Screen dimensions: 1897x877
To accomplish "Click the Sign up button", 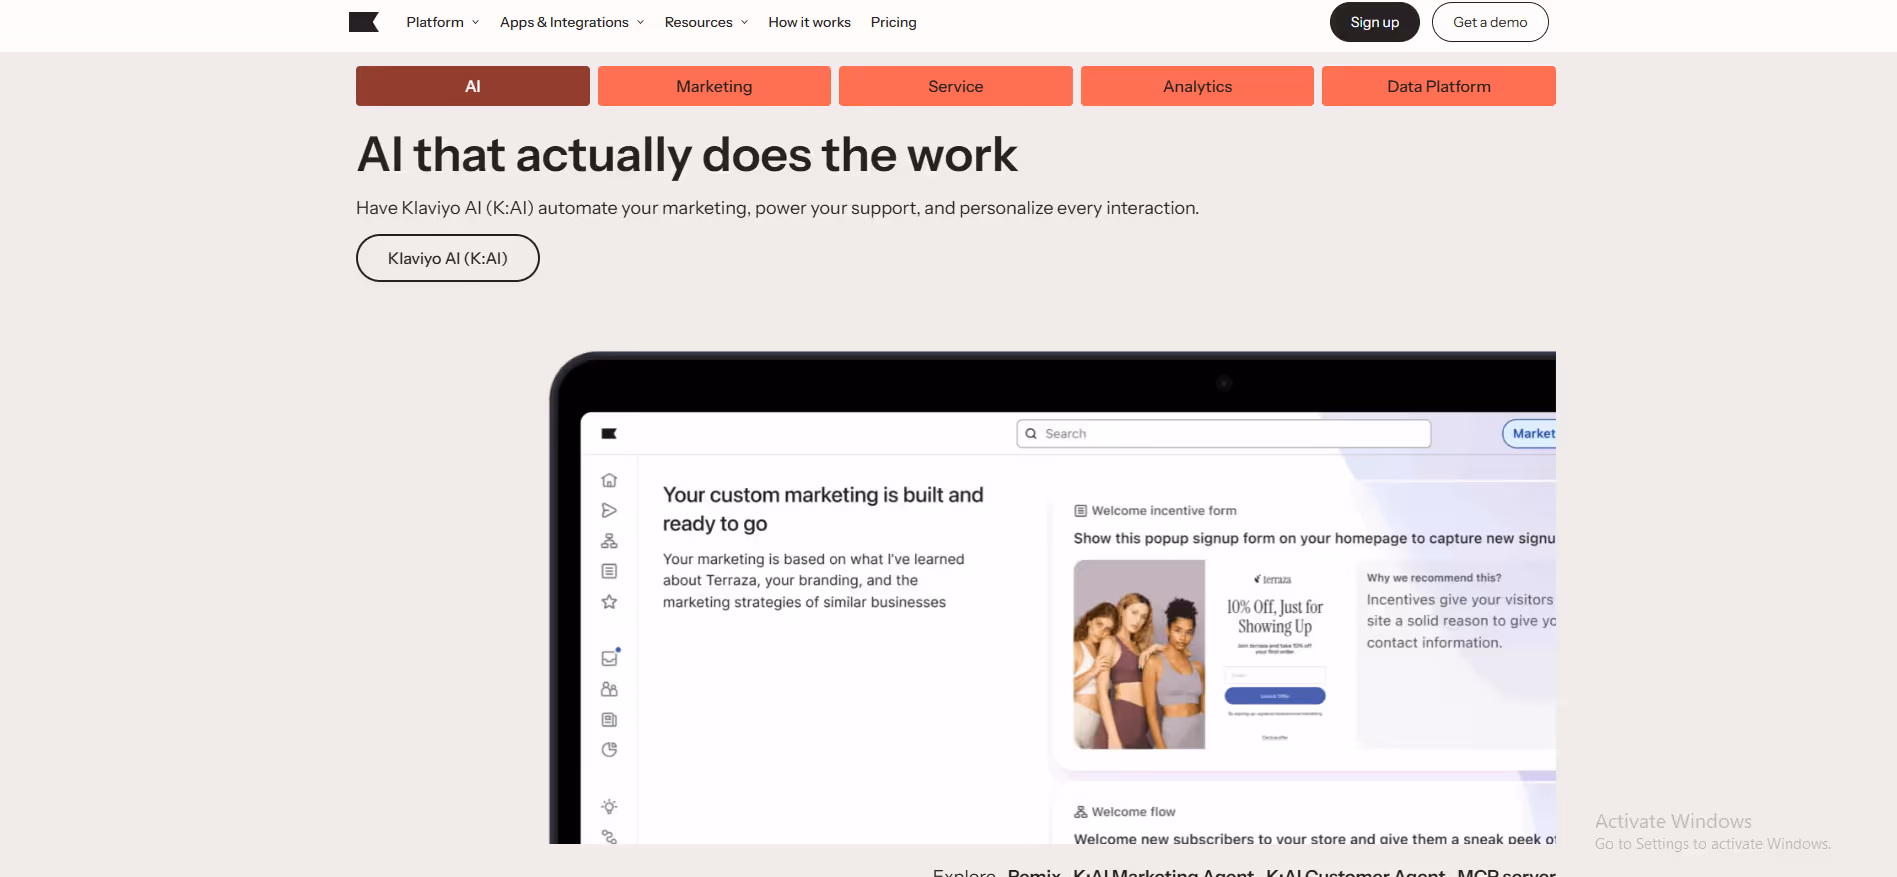I will coord(1374,22).
